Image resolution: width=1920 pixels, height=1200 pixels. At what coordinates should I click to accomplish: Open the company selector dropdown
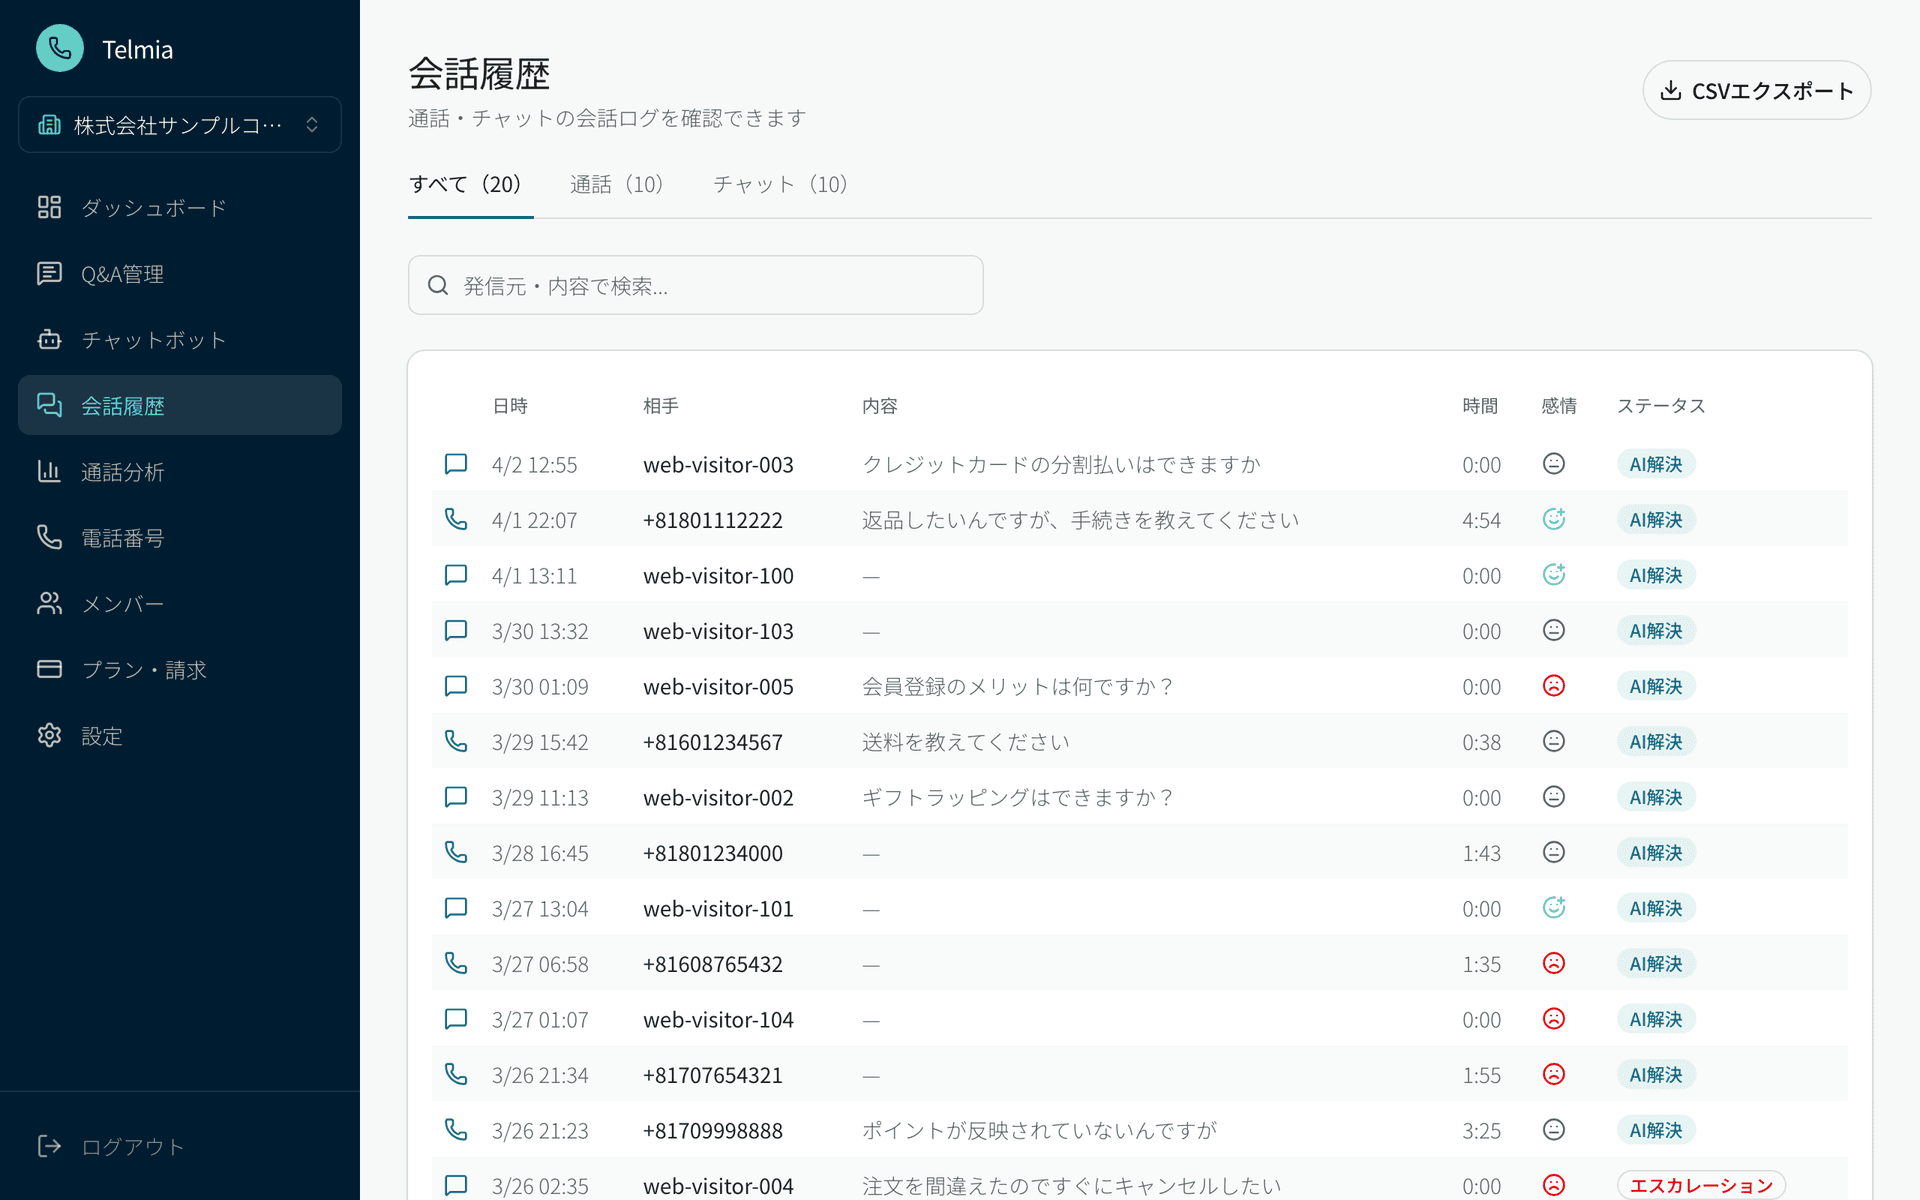pyautogui.click(x=178, y=124)
